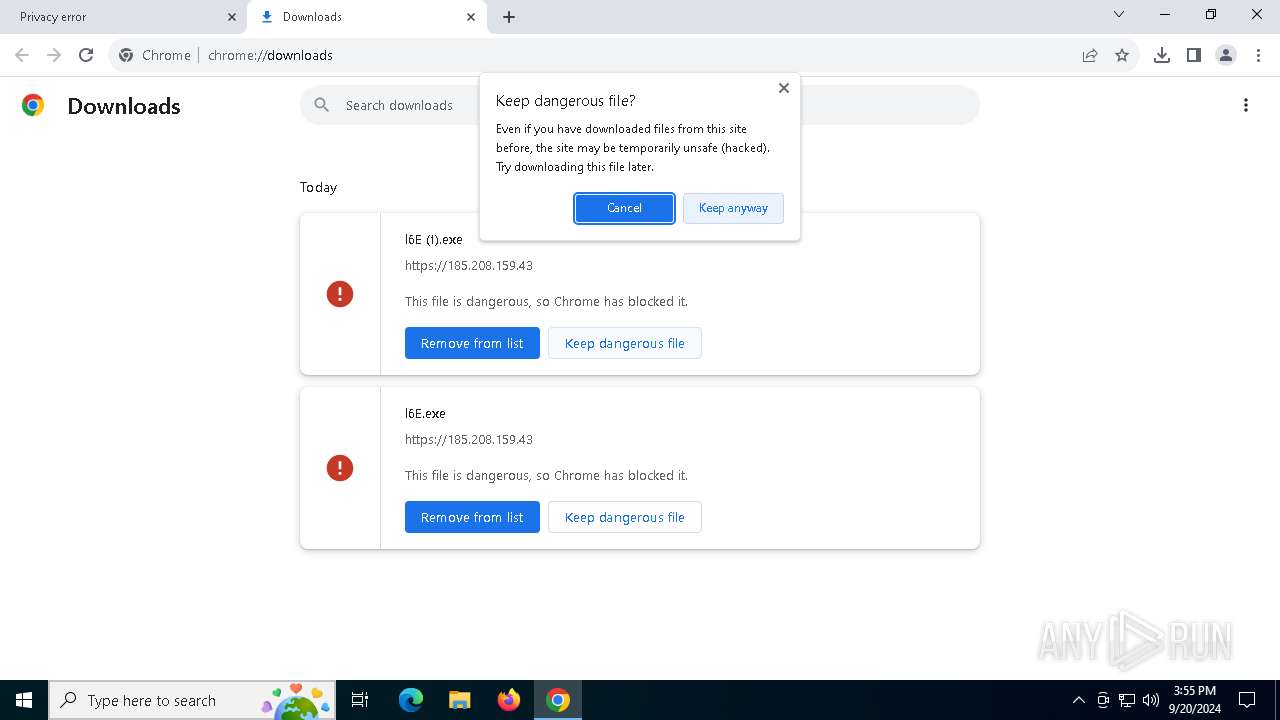Screen dimensions: 1280x720
Task: Bookmark this tab with star
Action: [x=1122, y=55]
